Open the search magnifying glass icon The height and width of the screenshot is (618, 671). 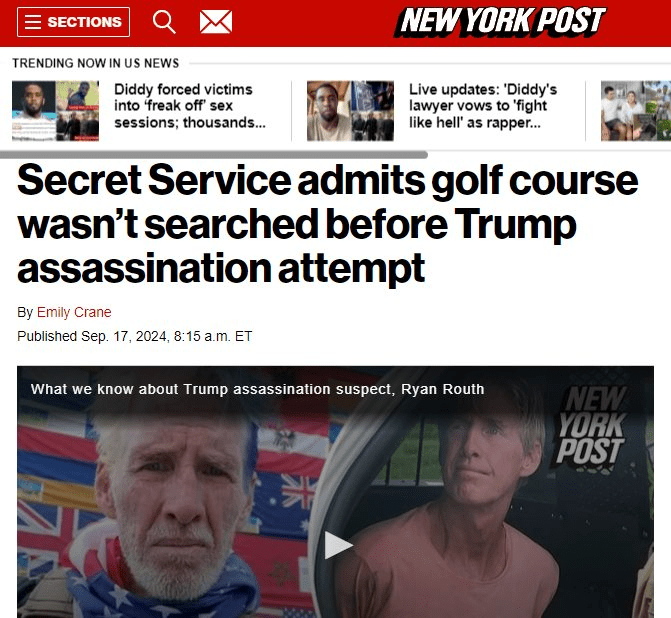[164, 22]
